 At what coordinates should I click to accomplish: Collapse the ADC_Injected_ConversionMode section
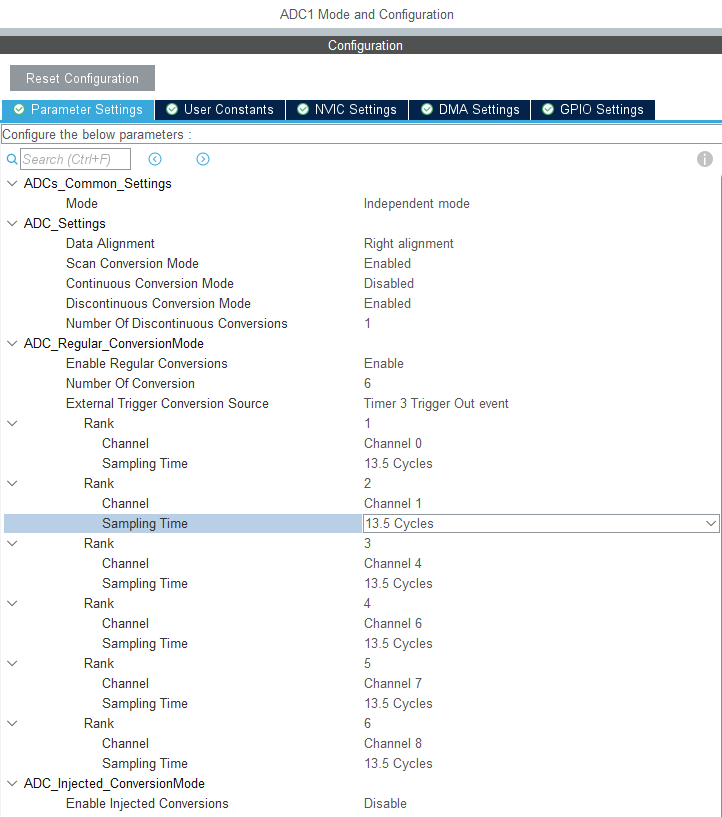(12, 783)
